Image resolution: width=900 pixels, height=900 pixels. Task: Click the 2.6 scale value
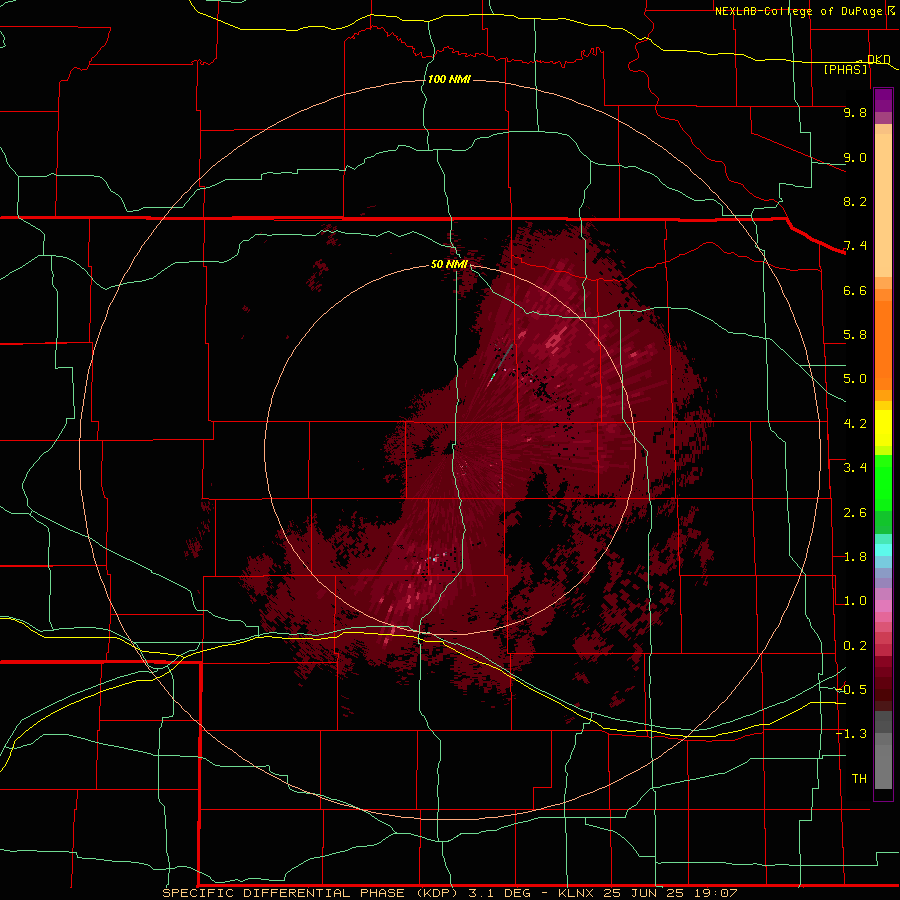click(x=855, y=513)
